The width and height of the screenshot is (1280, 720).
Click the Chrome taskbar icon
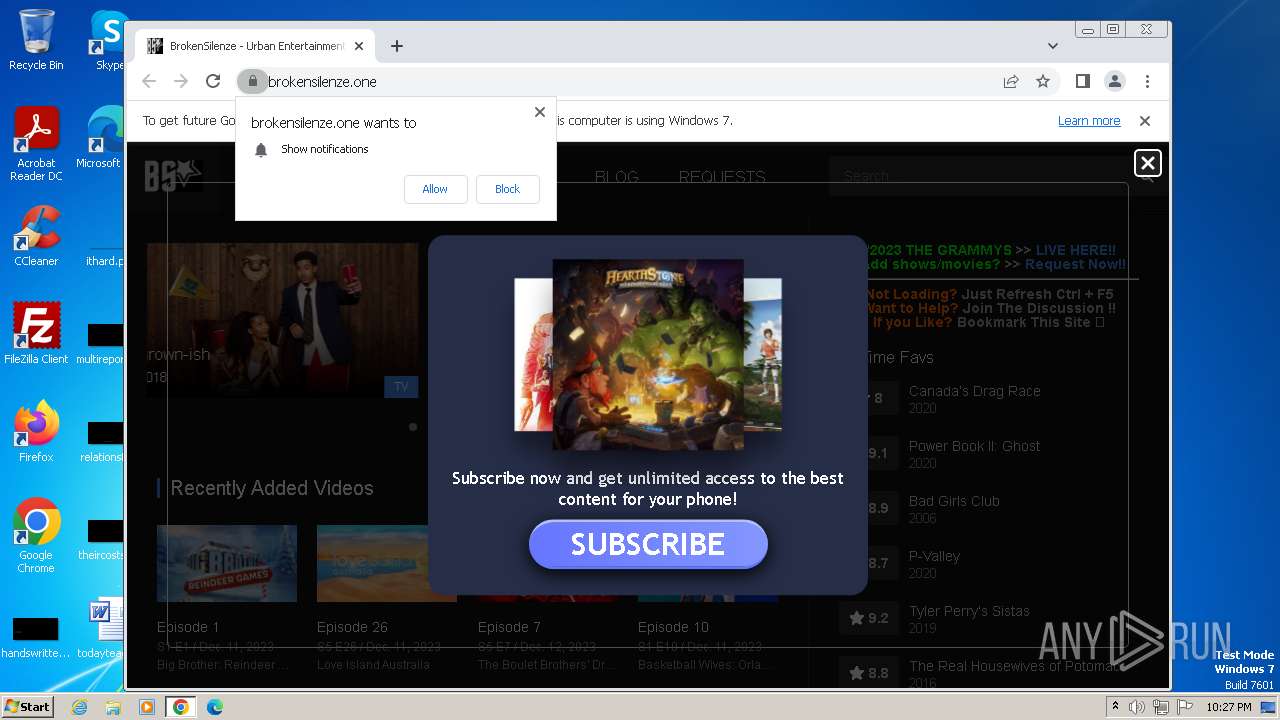[181, 707]
